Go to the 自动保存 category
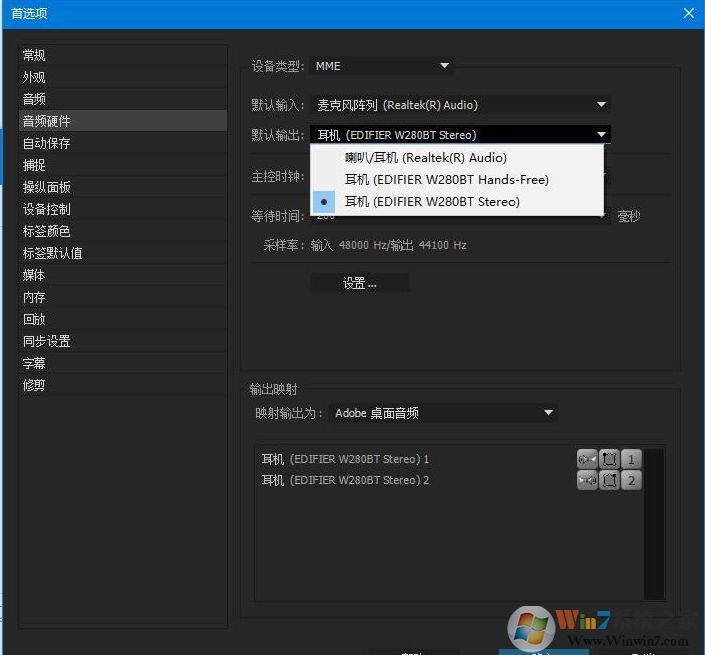 click(x=123, y=143)
